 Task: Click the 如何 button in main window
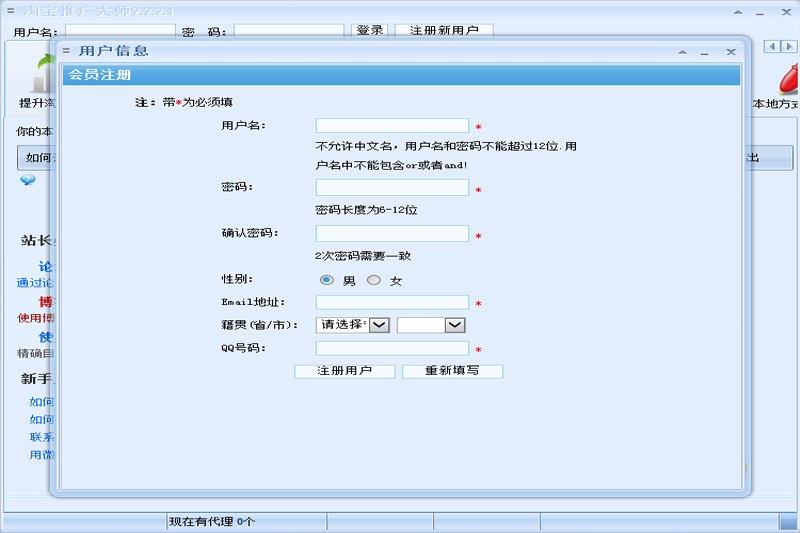pyautogui.click(x=37, y=158)
